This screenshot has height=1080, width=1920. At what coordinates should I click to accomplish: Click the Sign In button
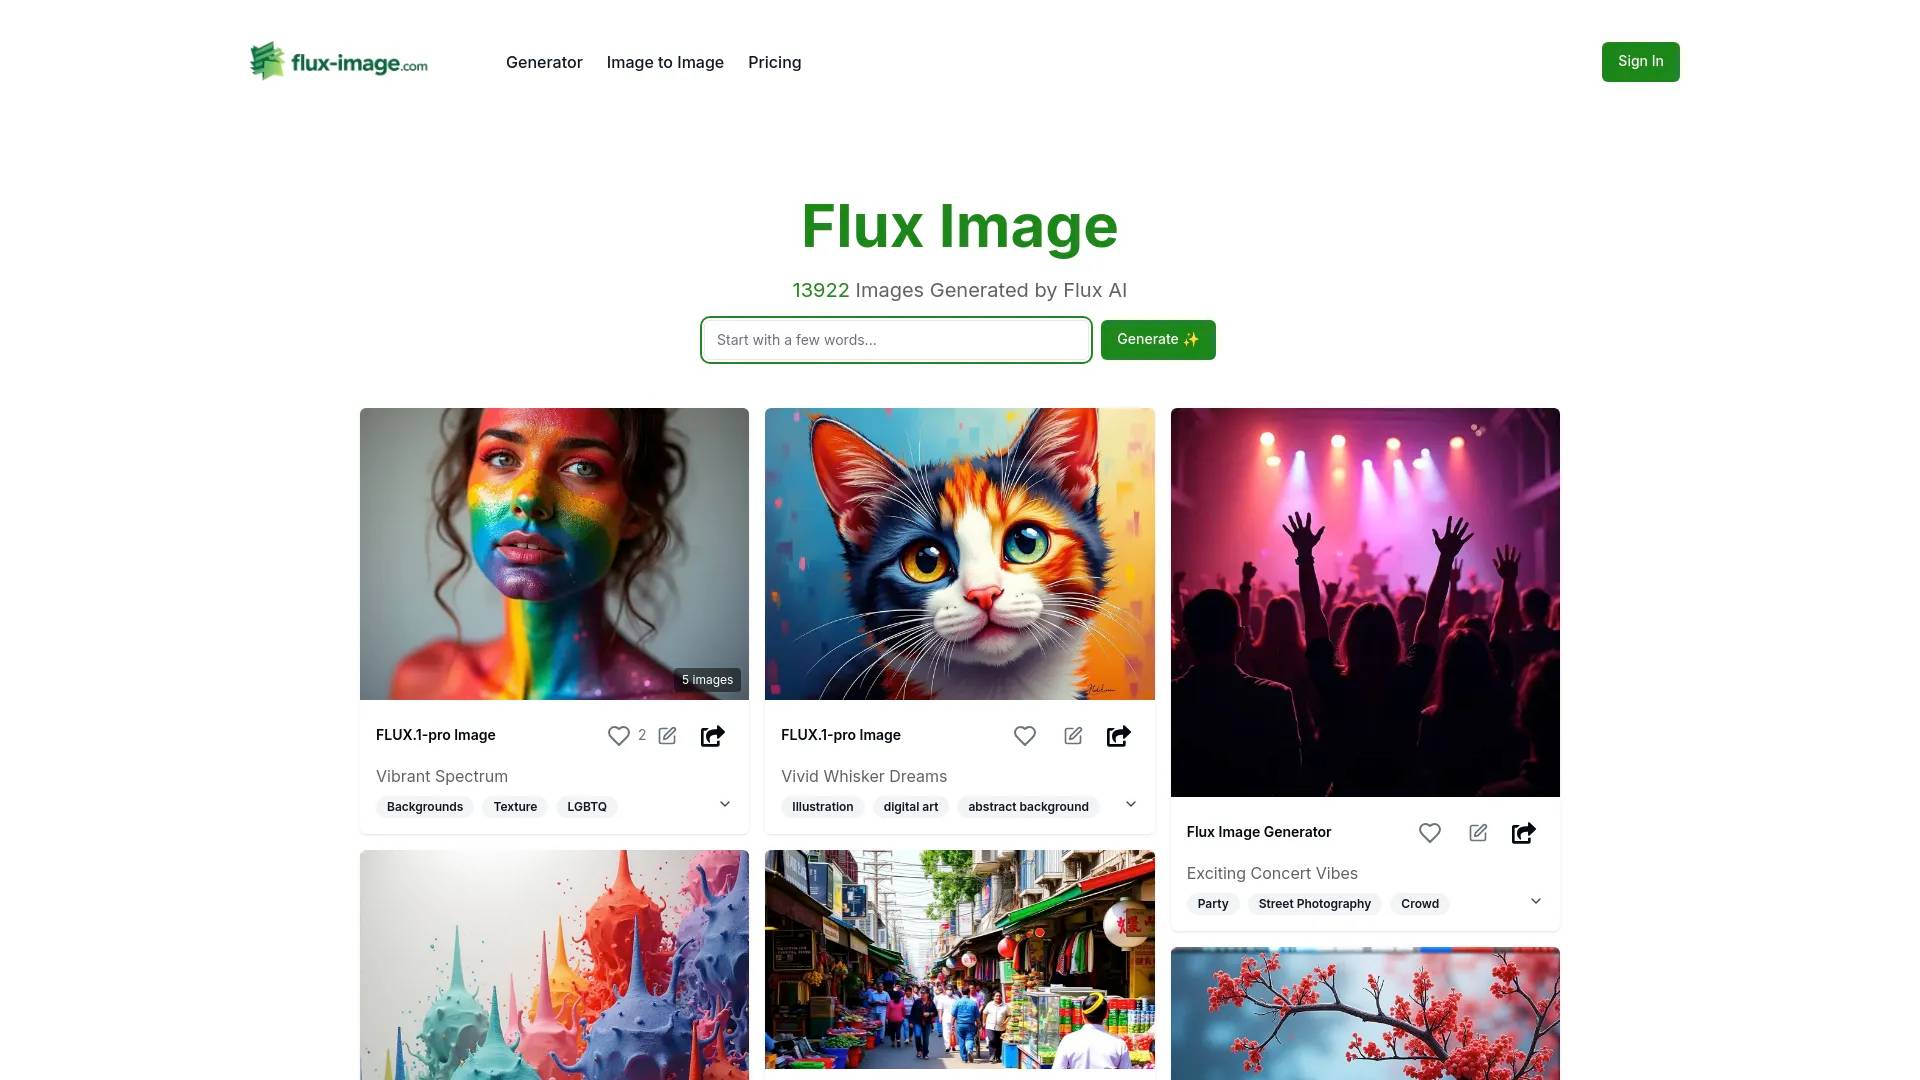pyautogui.click(x=1639, y=61)
